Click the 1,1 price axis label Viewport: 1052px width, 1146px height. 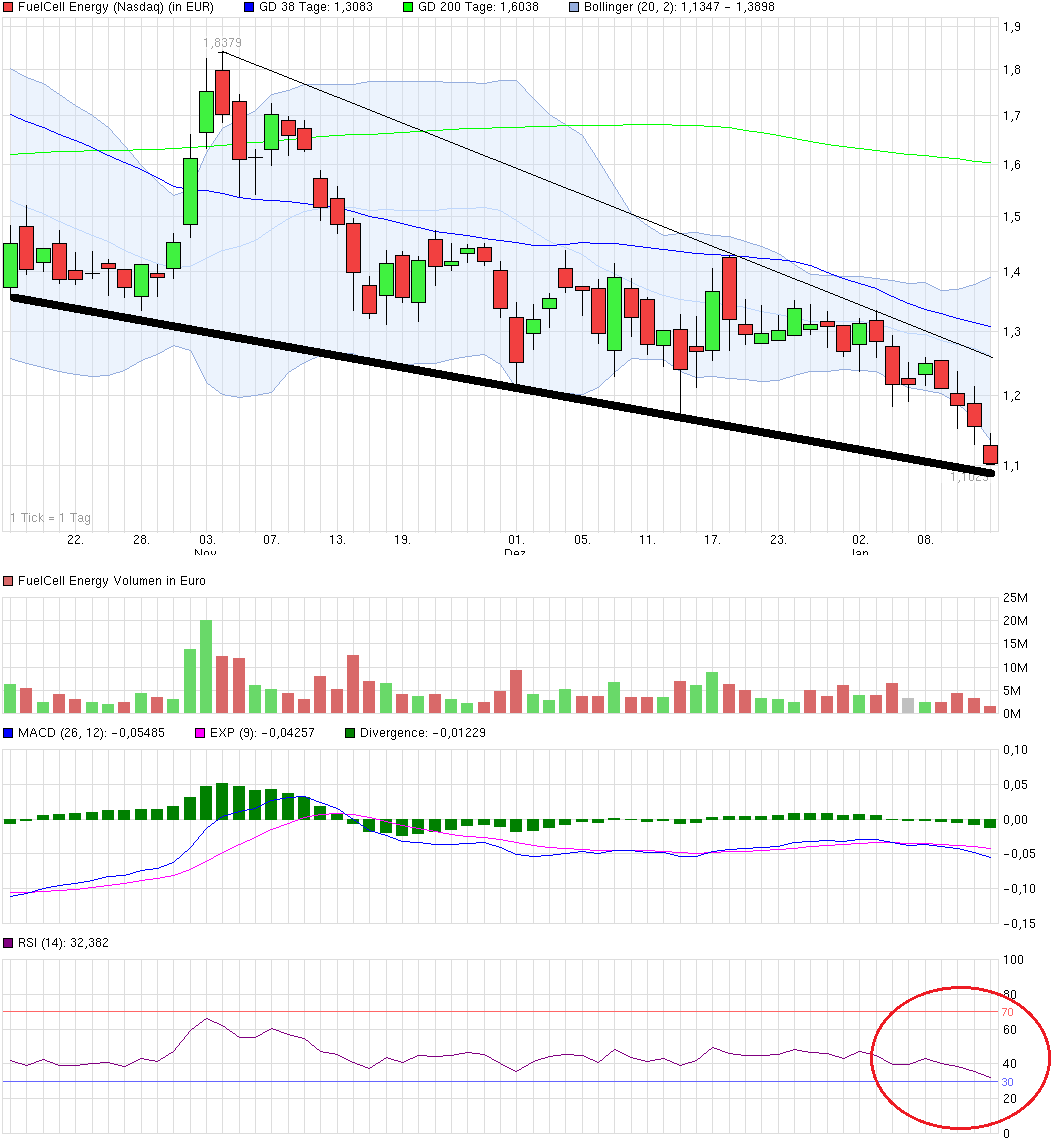click(1012, 466)
